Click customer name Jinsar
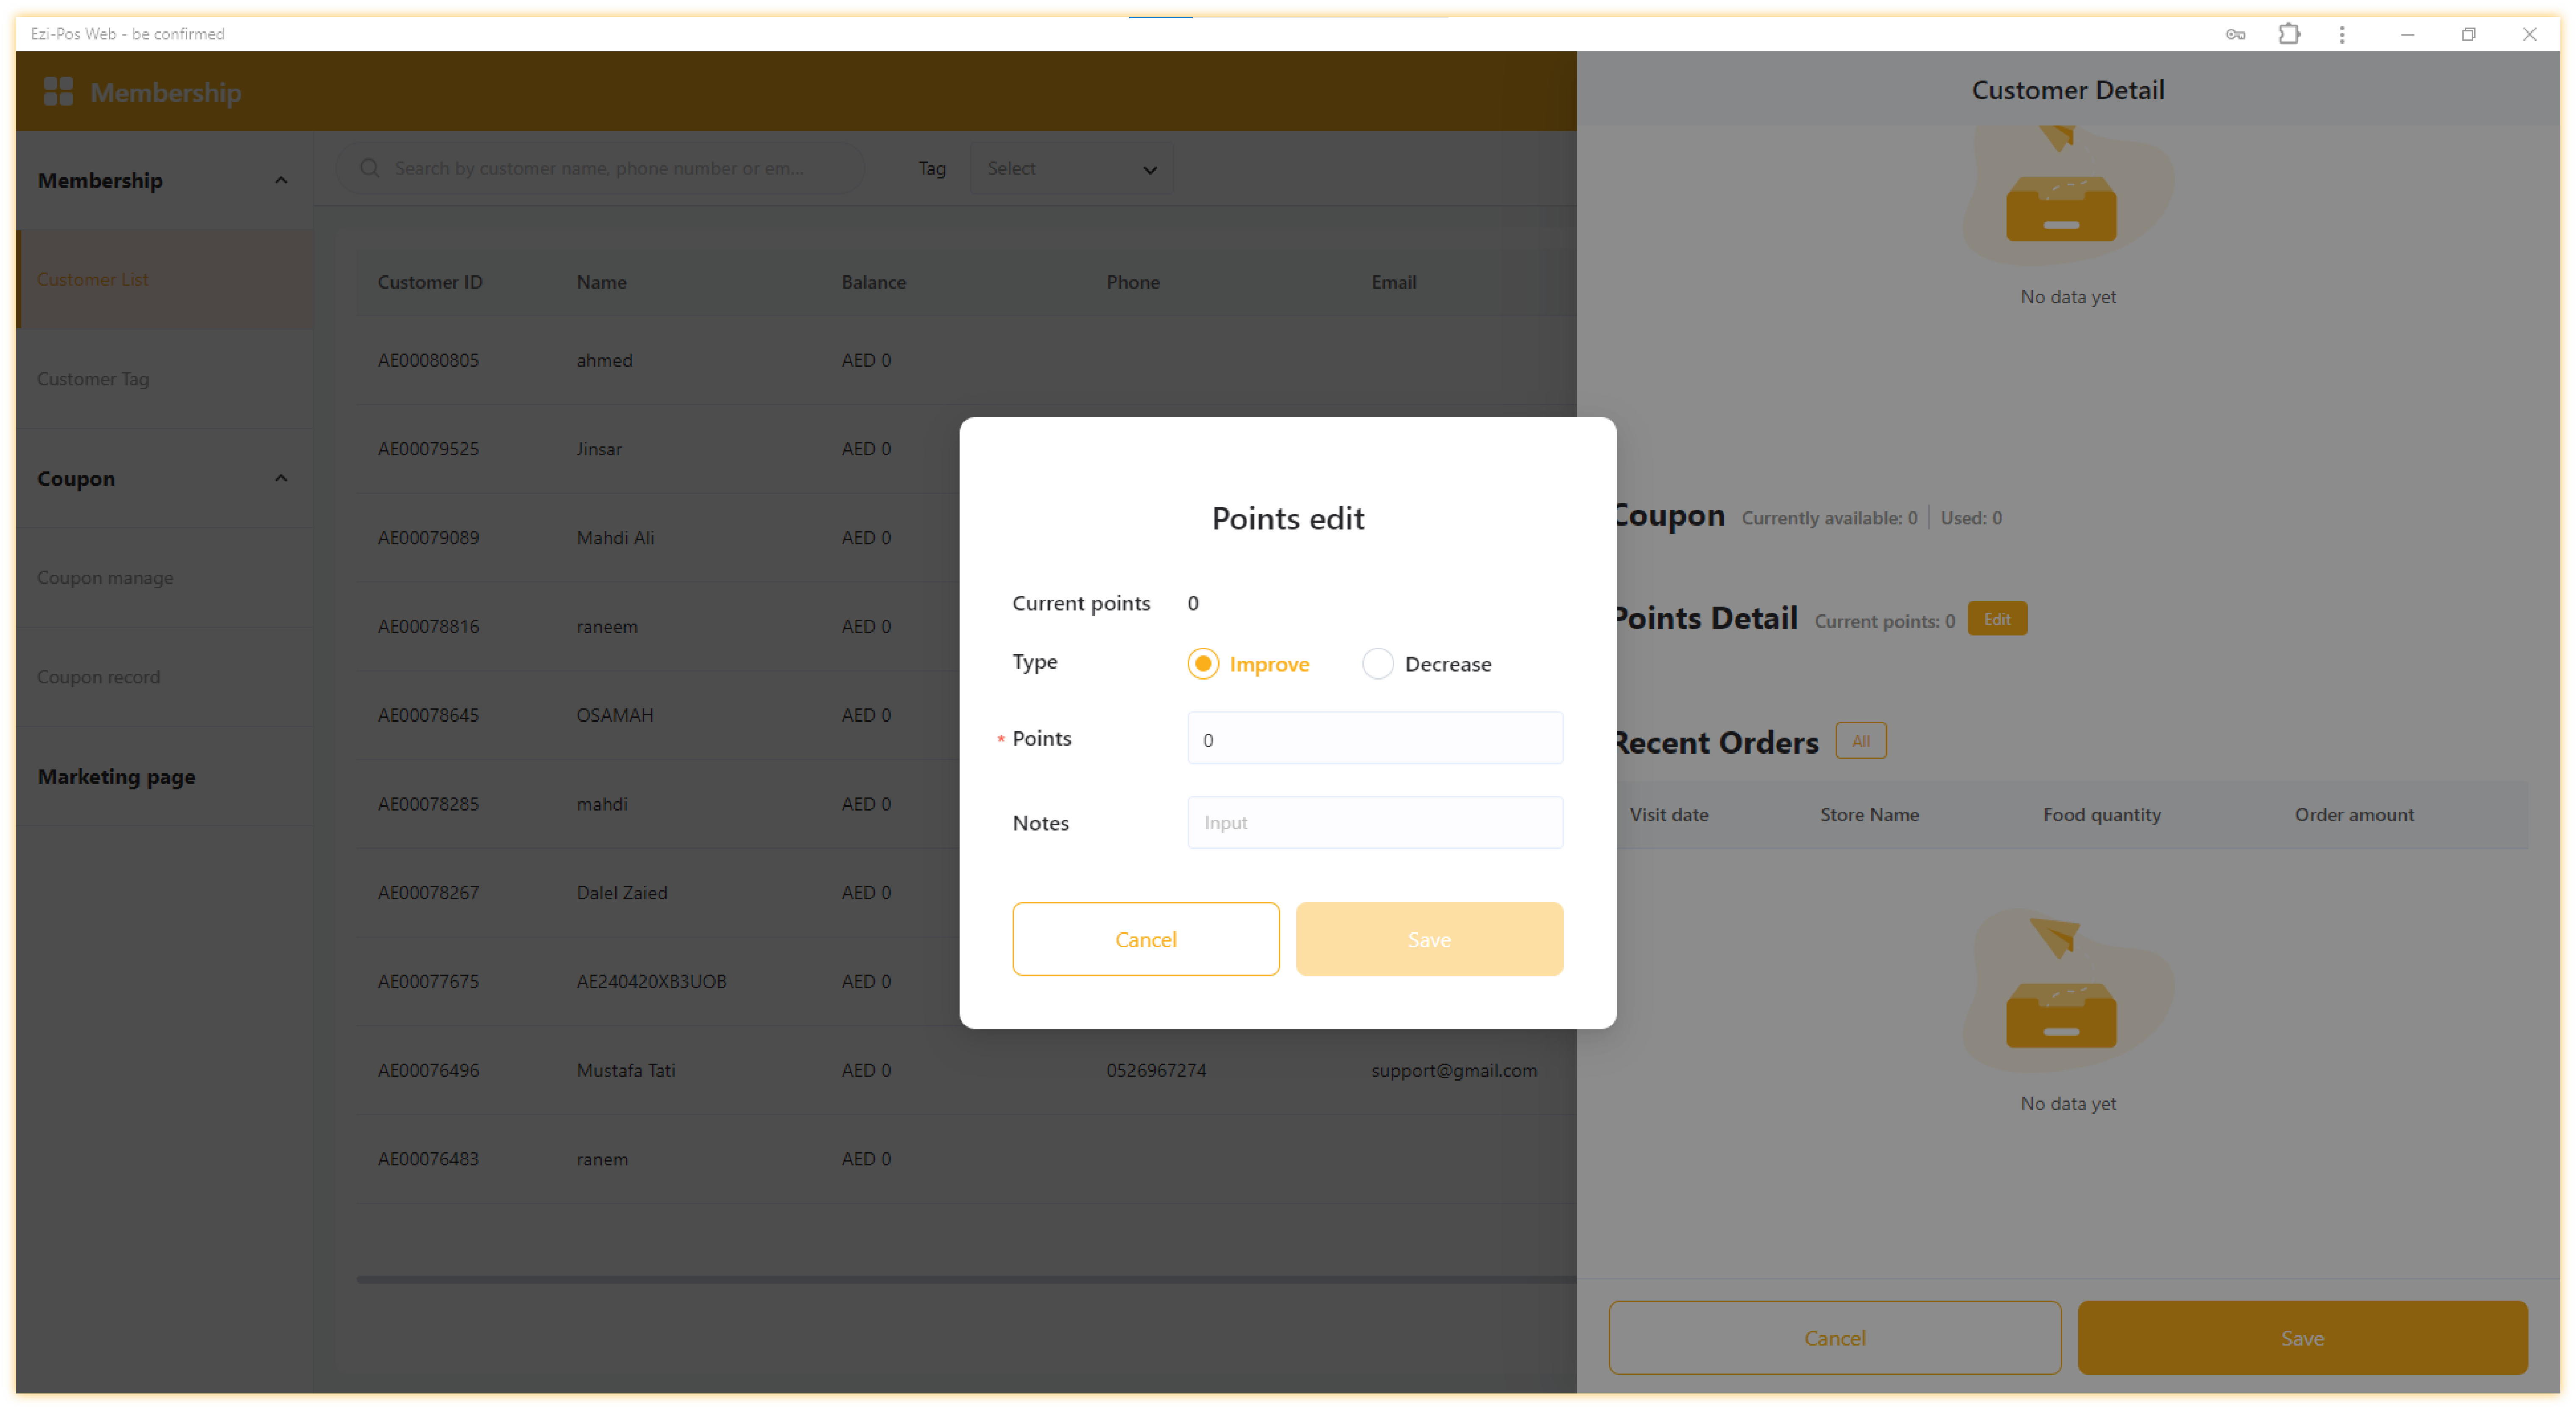The height and width of the screenshot is (1410, 2576). pos(599,449)
